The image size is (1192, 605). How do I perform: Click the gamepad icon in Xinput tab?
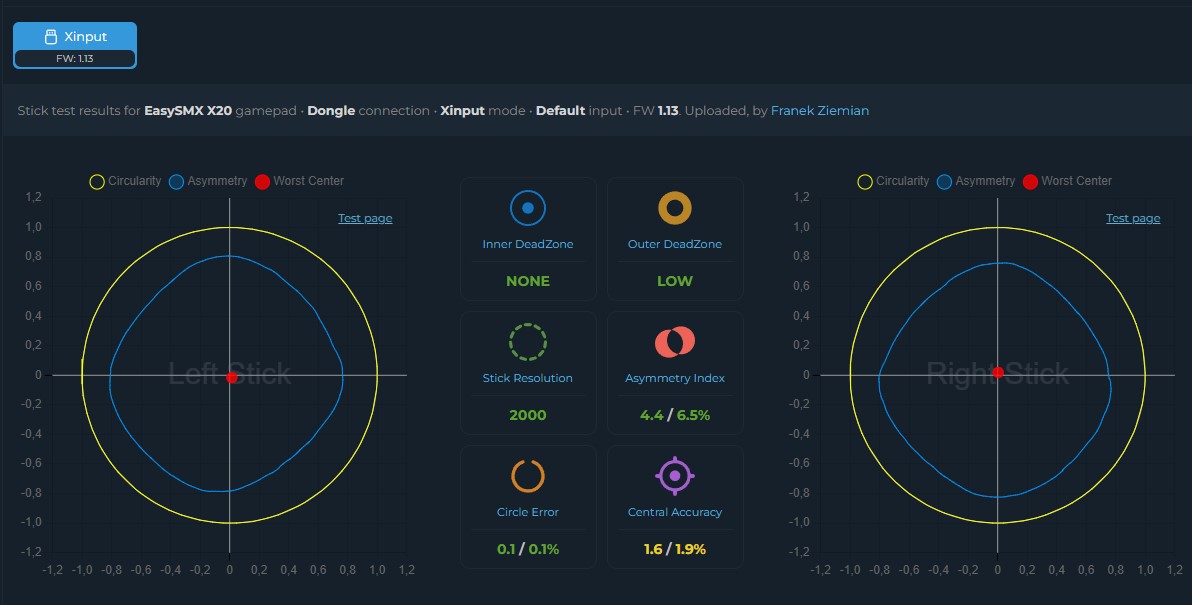pyautogui.click(x=51, y=36)
